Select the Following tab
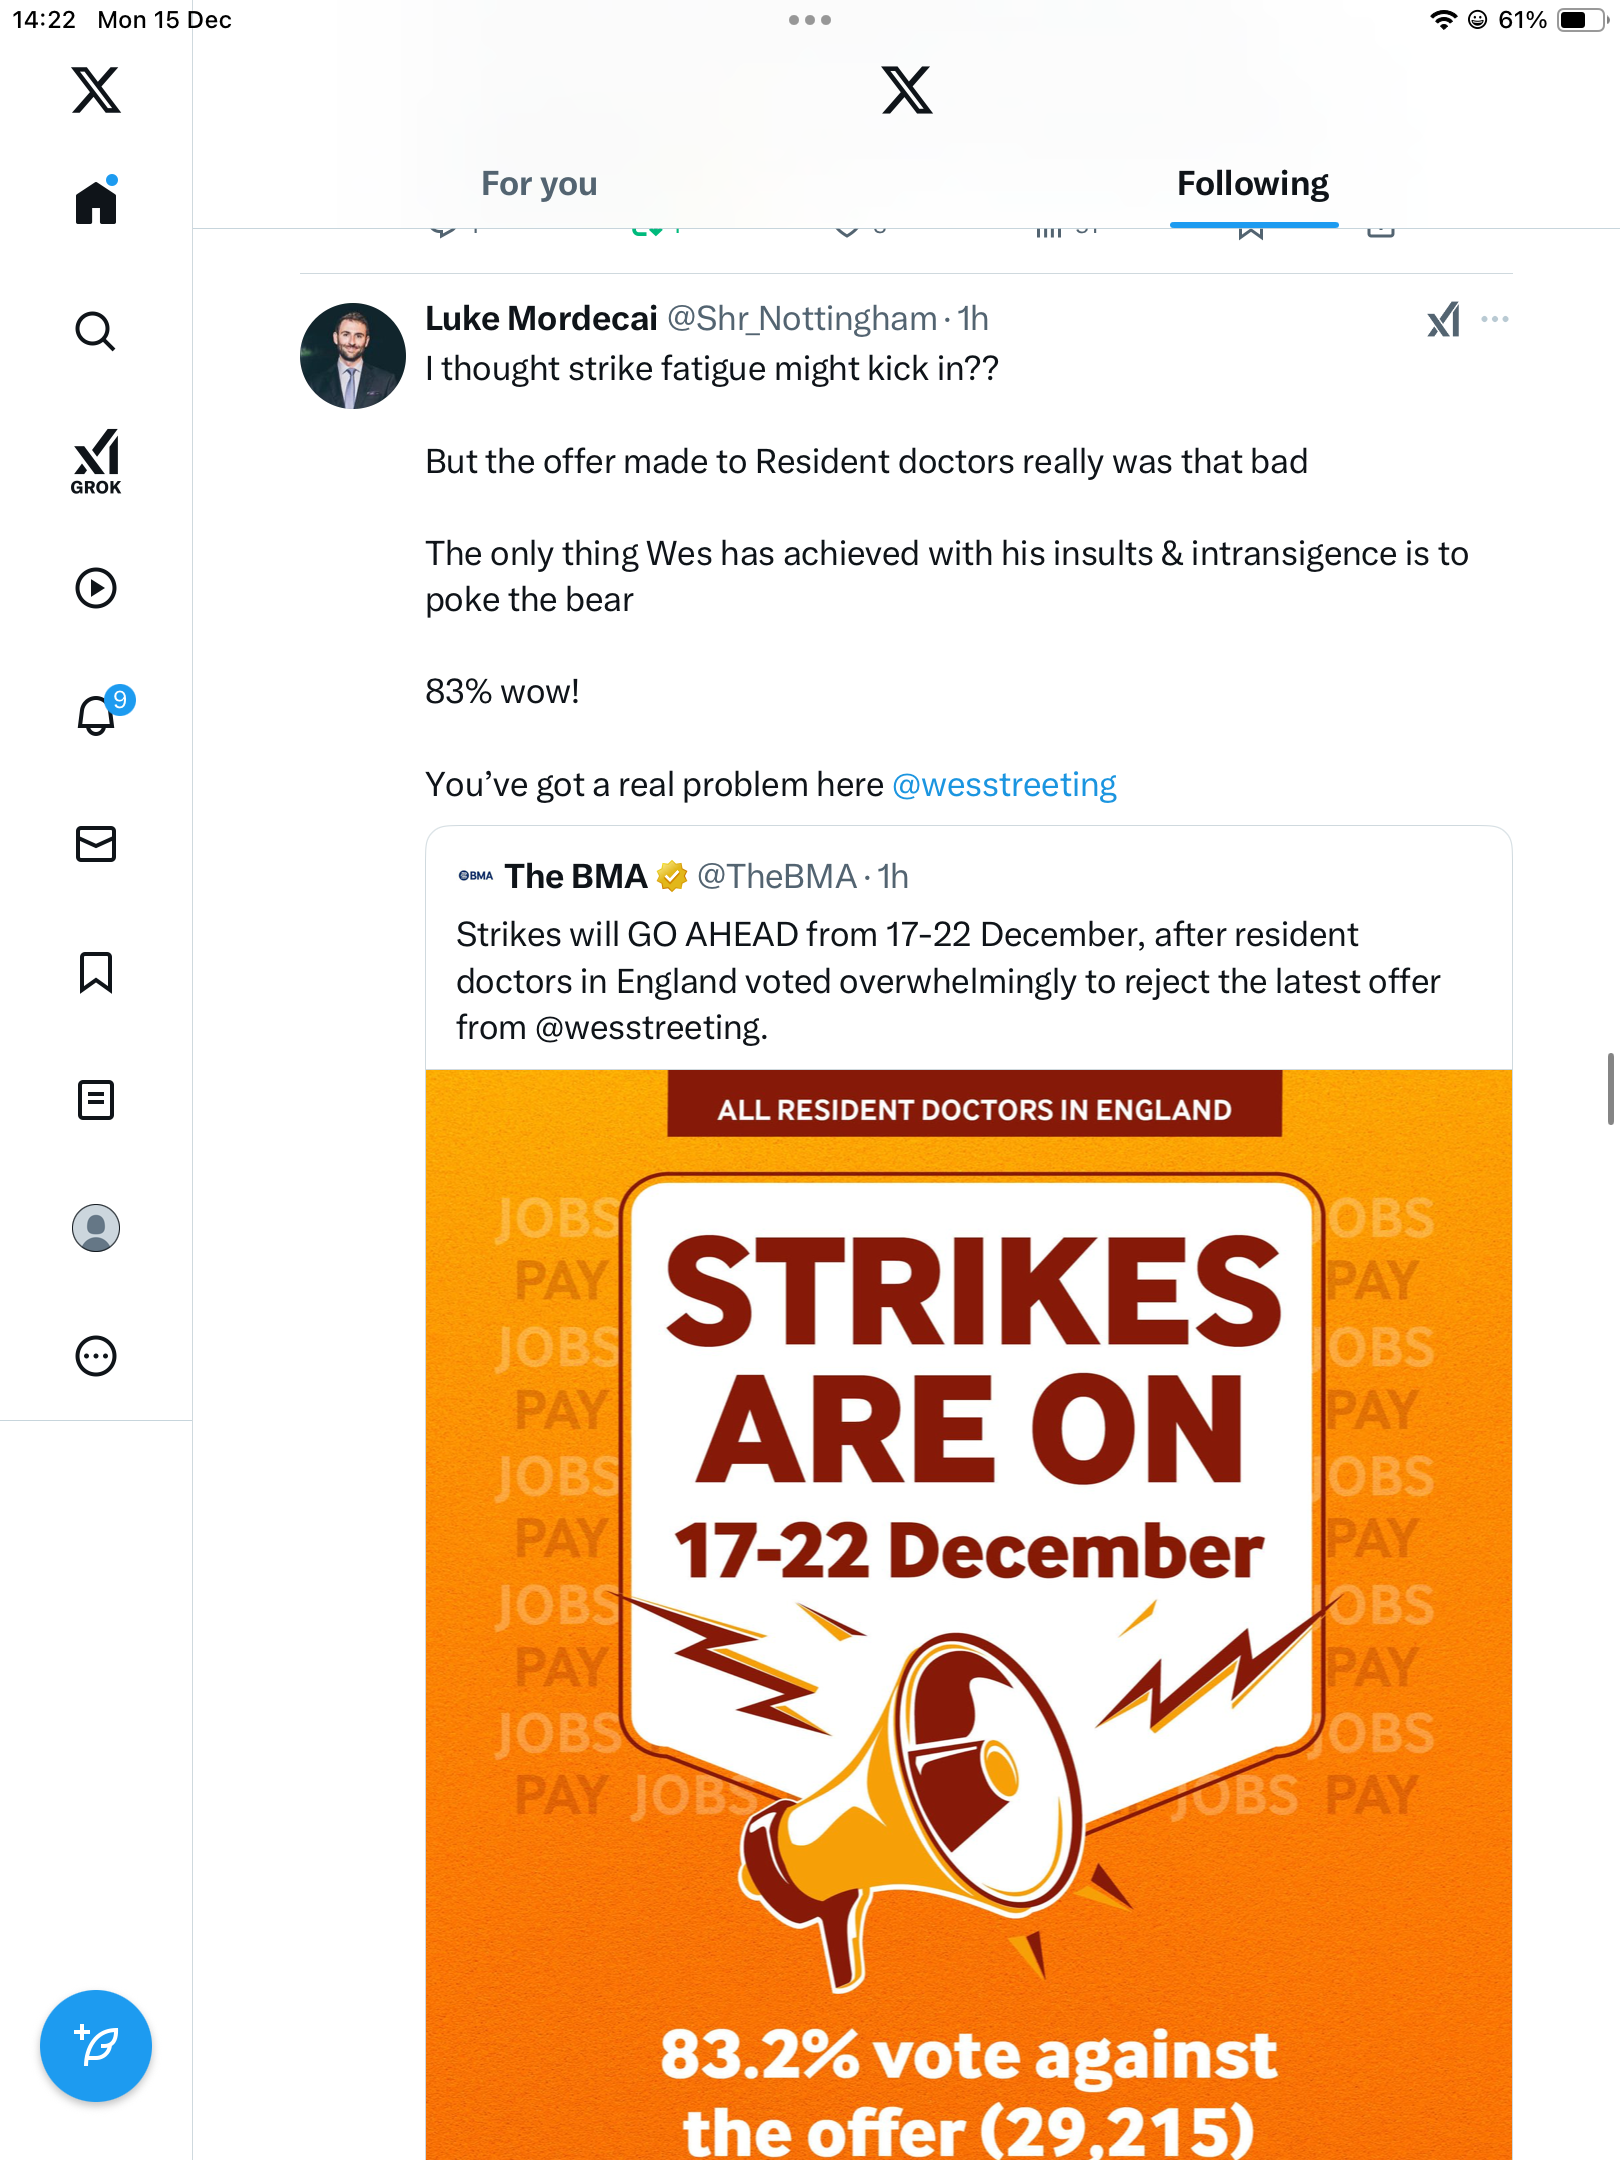Screen dimensions: 1620x2160 (x=1252, y=184)
